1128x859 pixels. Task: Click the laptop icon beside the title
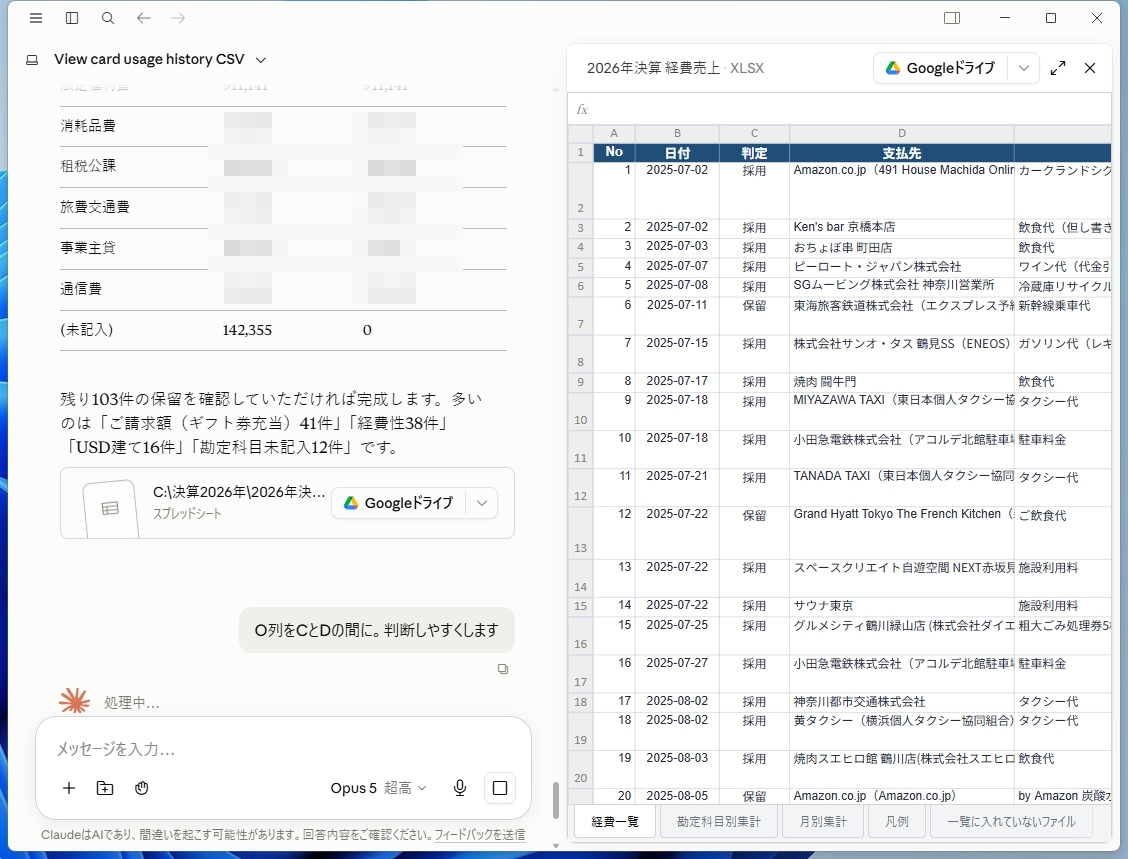[32, 60]
